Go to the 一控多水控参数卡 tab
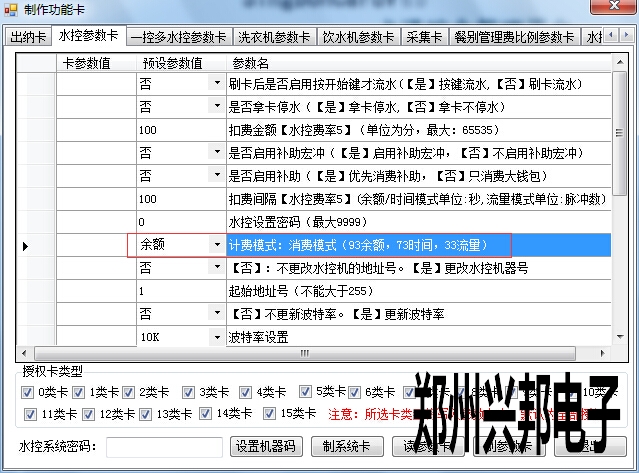The image size is (639, 473). (178, 38)
